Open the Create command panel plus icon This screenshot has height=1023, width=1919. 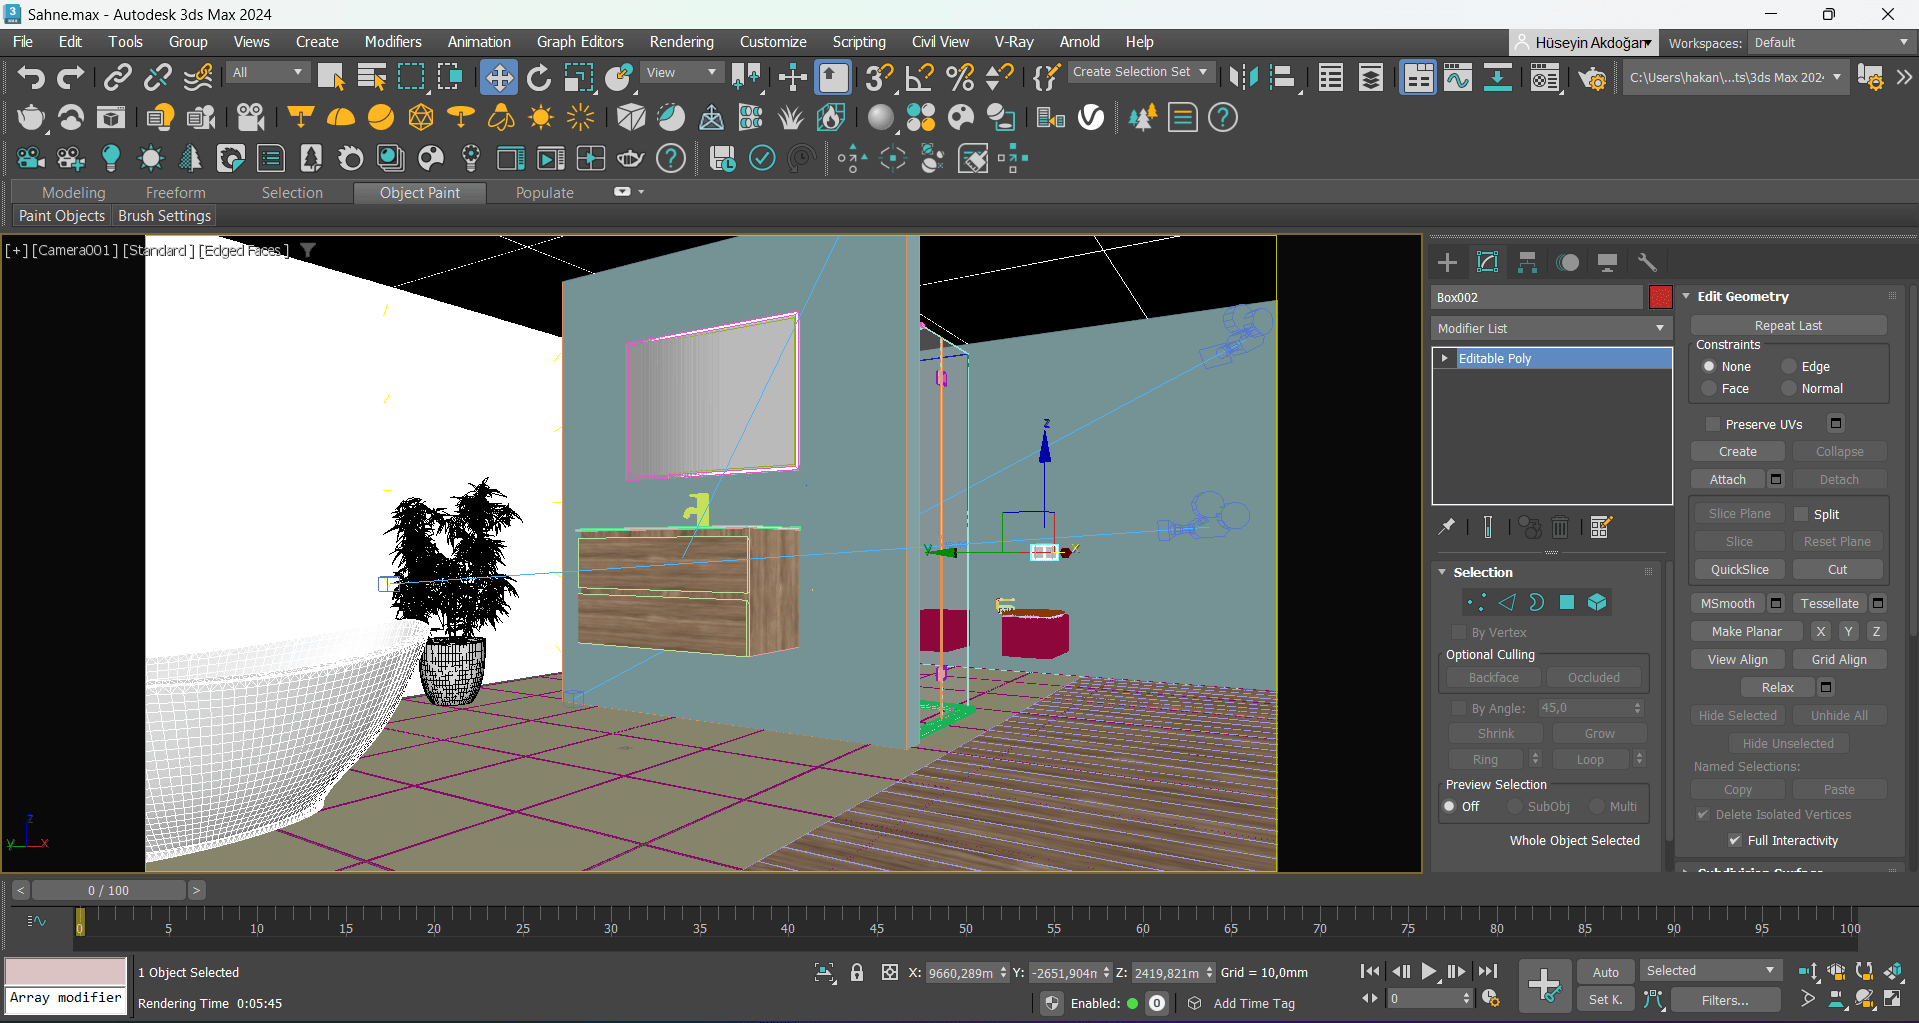[x=1447, y=262]
